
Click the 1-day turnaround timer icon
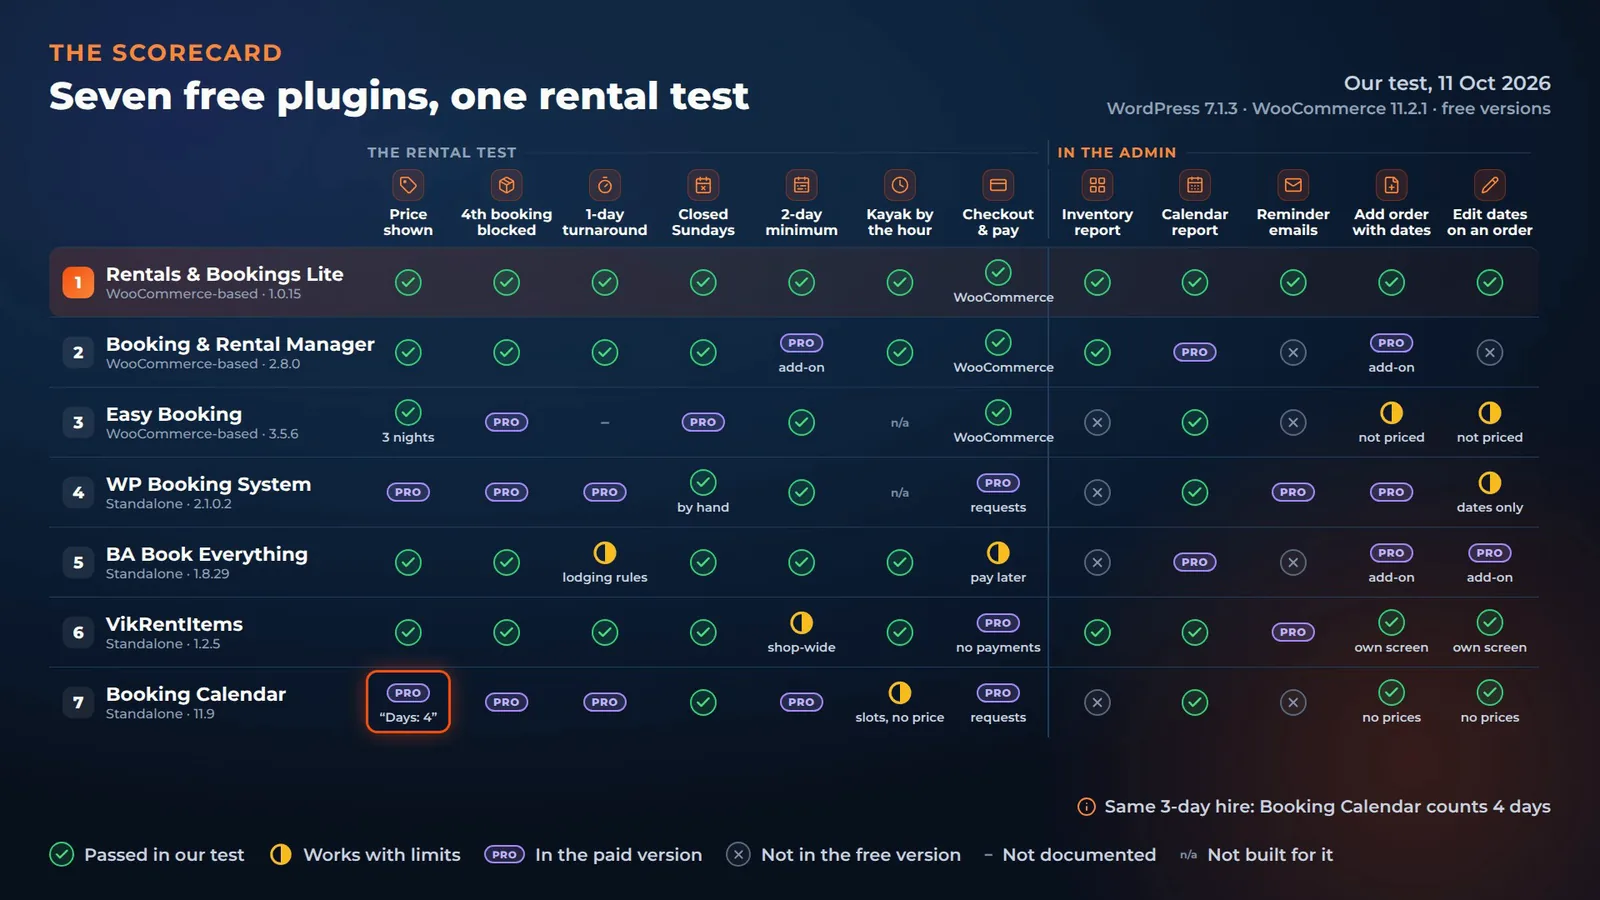point(605,185)
